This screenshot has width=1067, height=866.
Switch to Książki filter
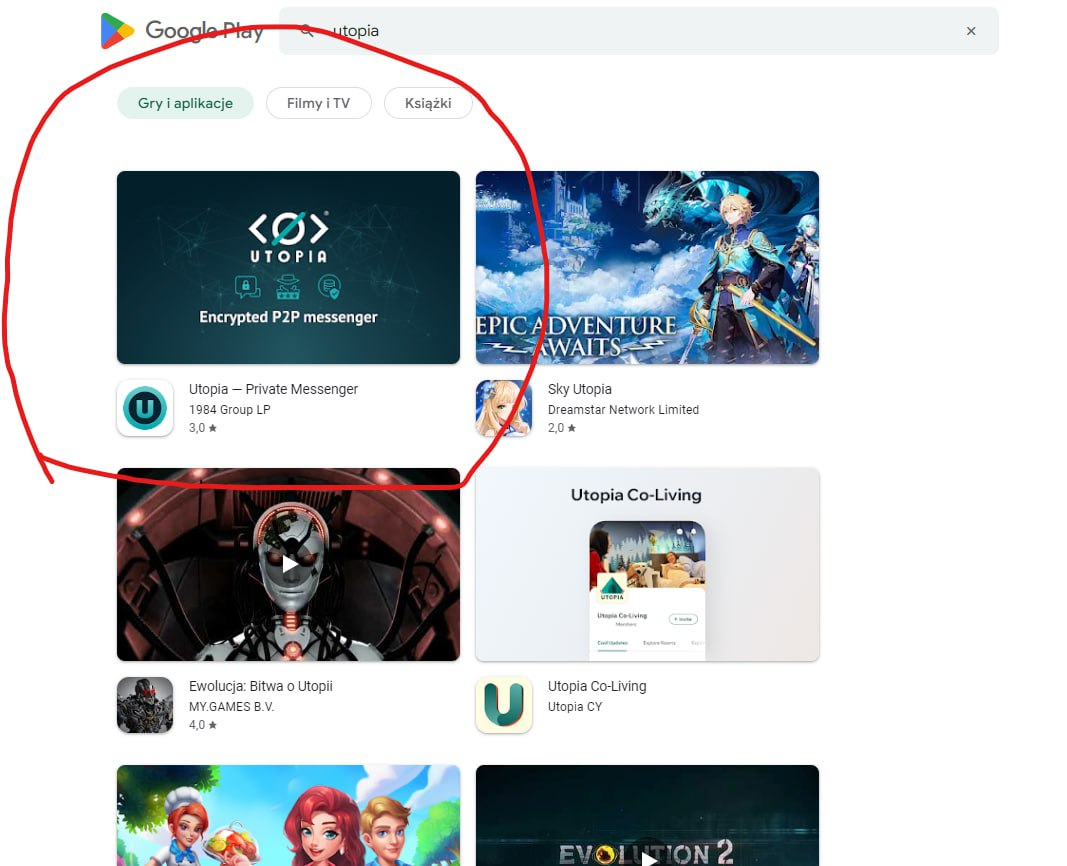428,103
